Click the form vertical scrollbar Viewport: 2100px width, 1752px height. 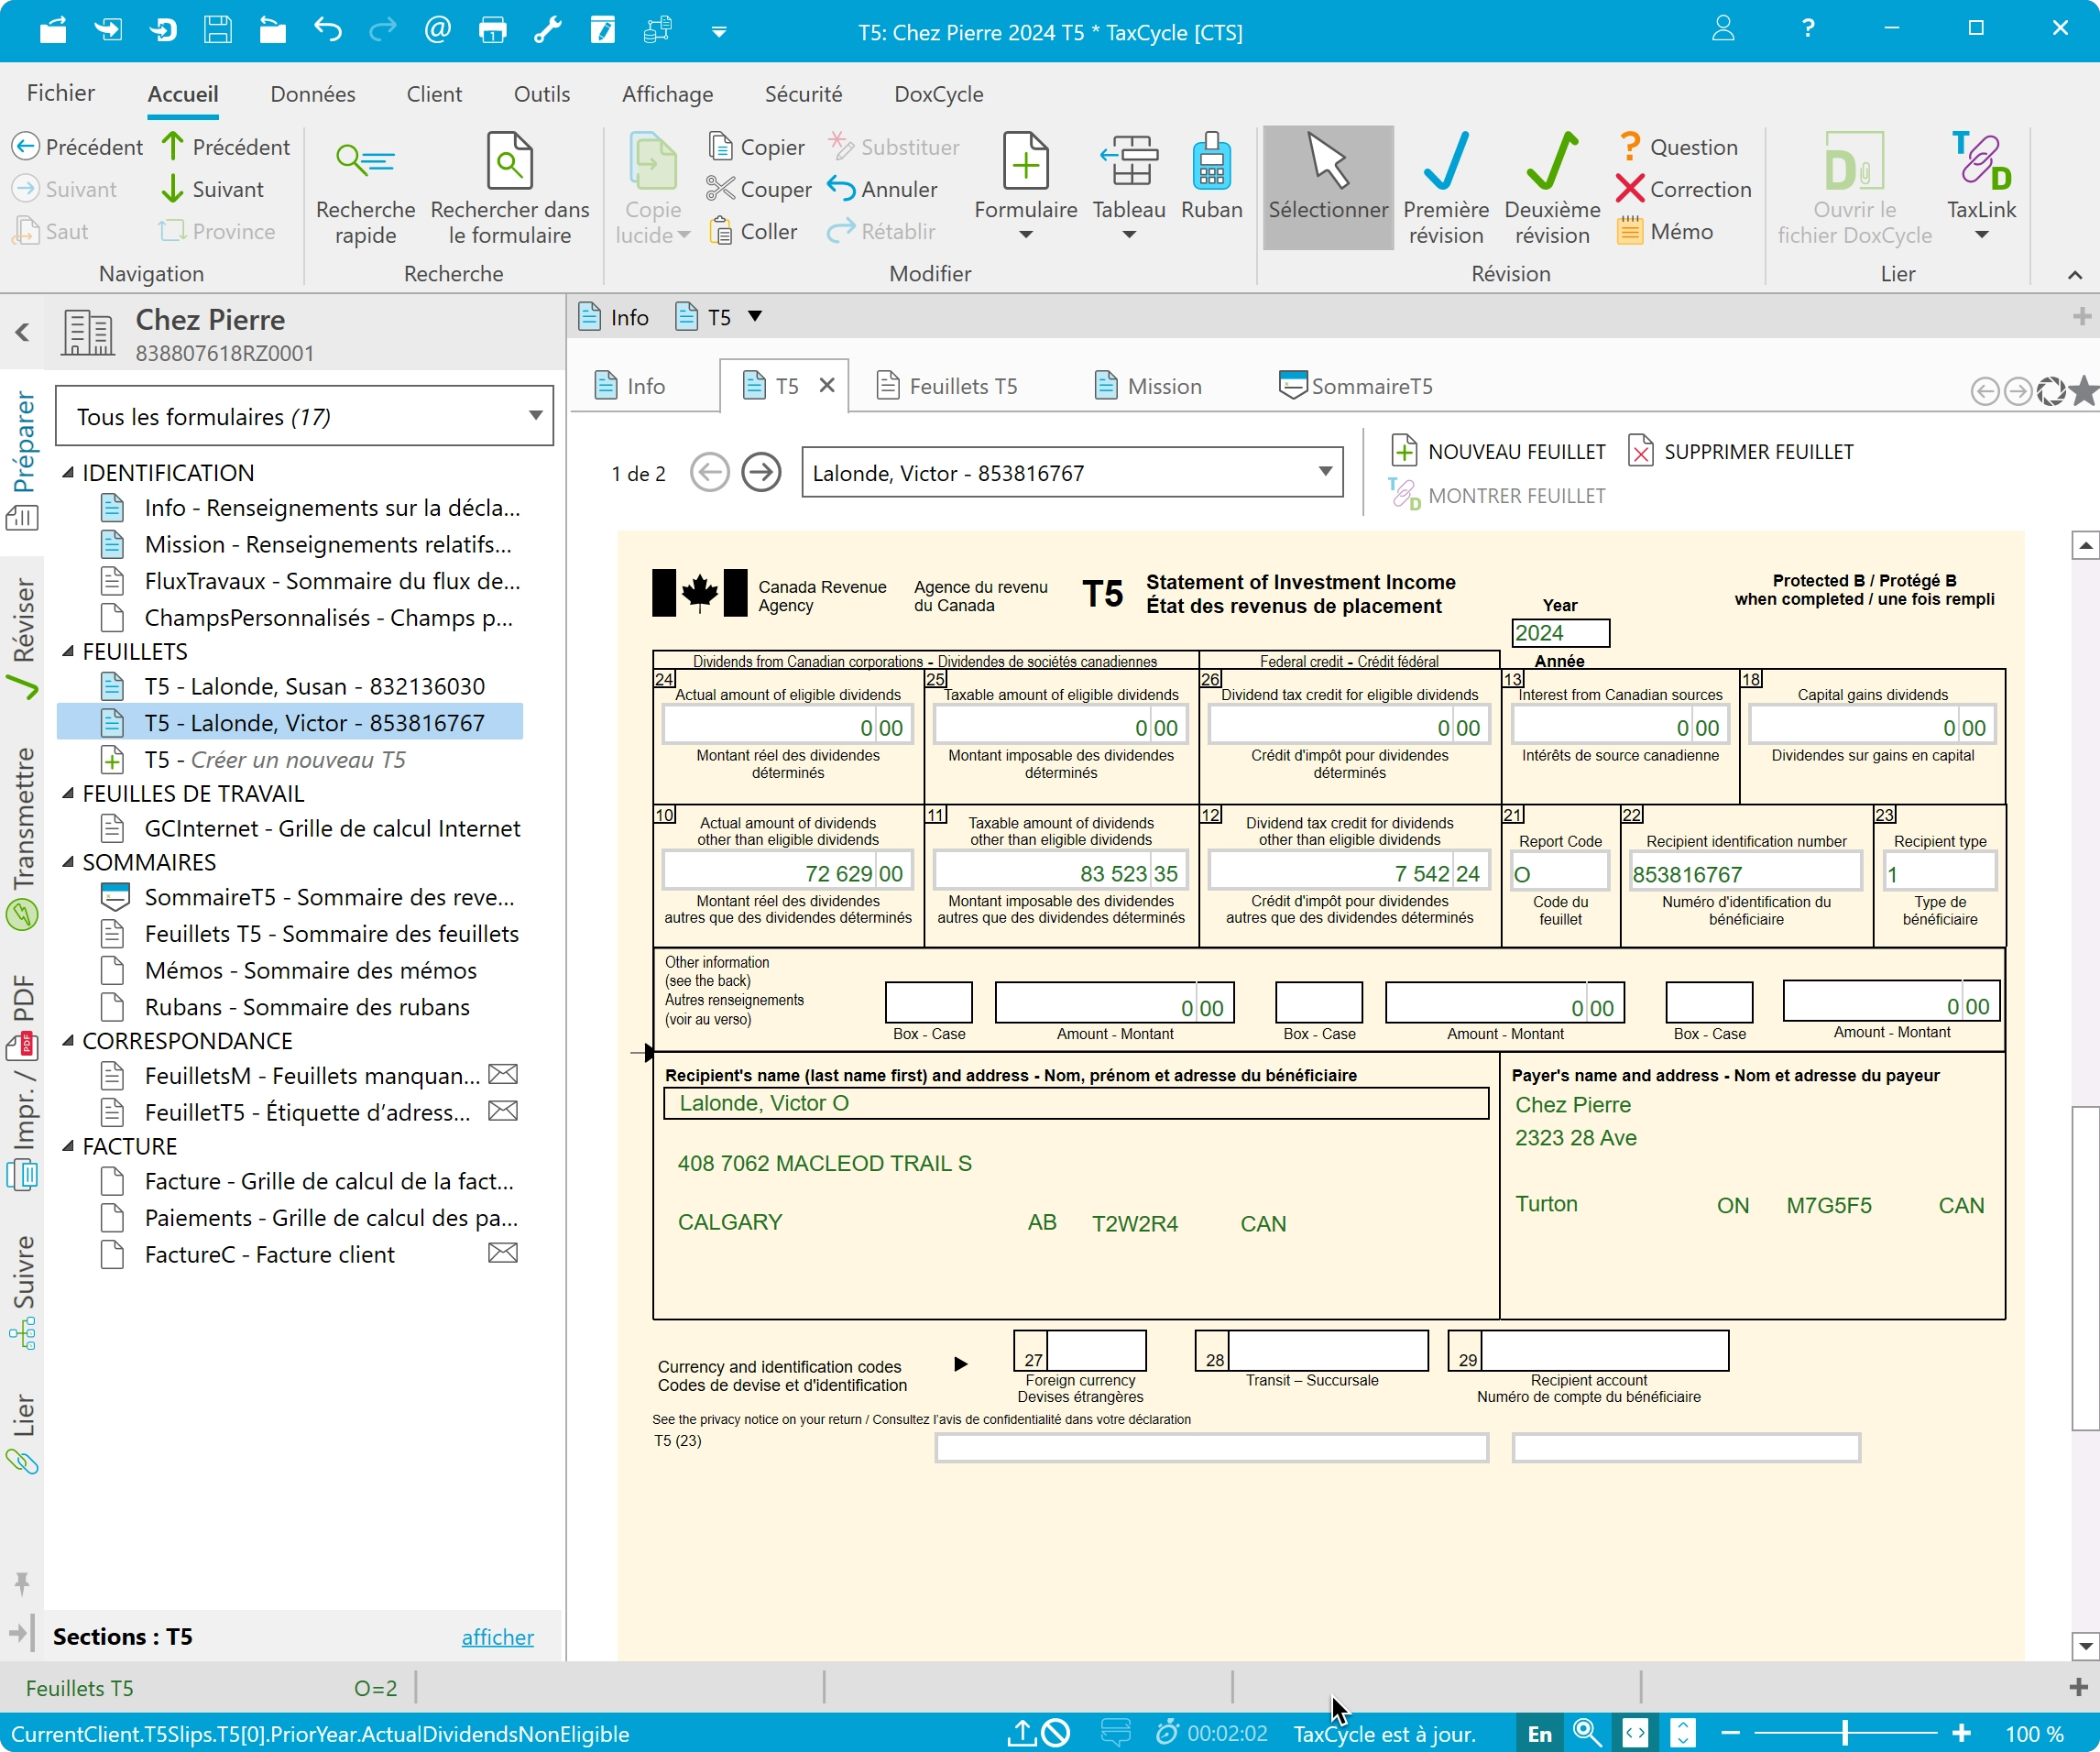2084,1268
